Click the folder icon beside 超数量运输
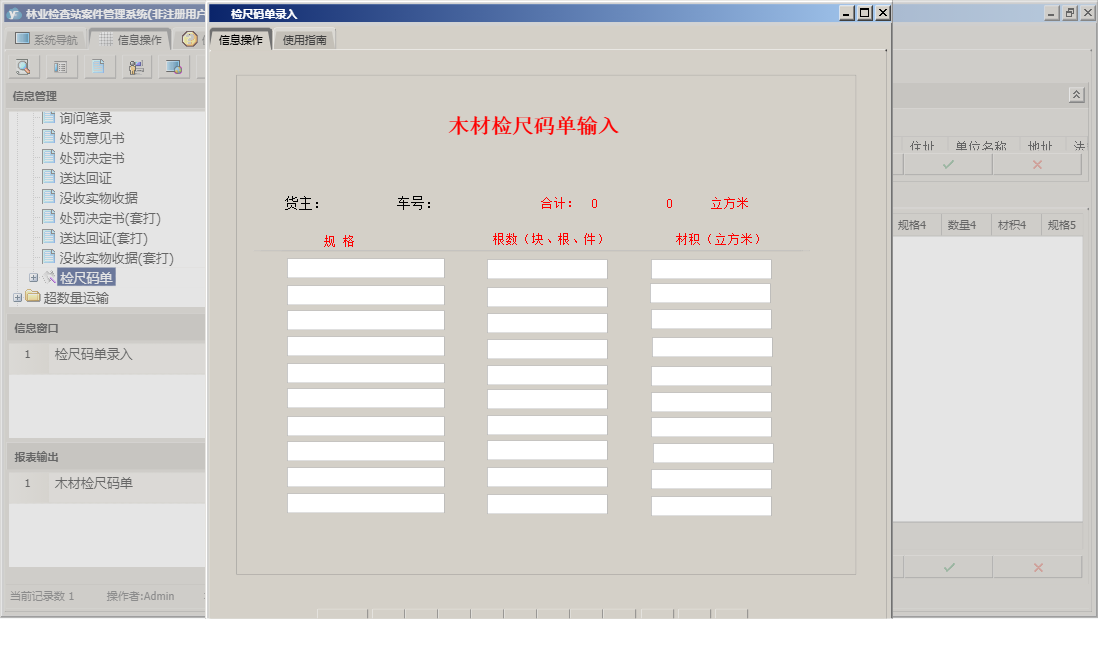1098x655 pixels. click(32, 297)
